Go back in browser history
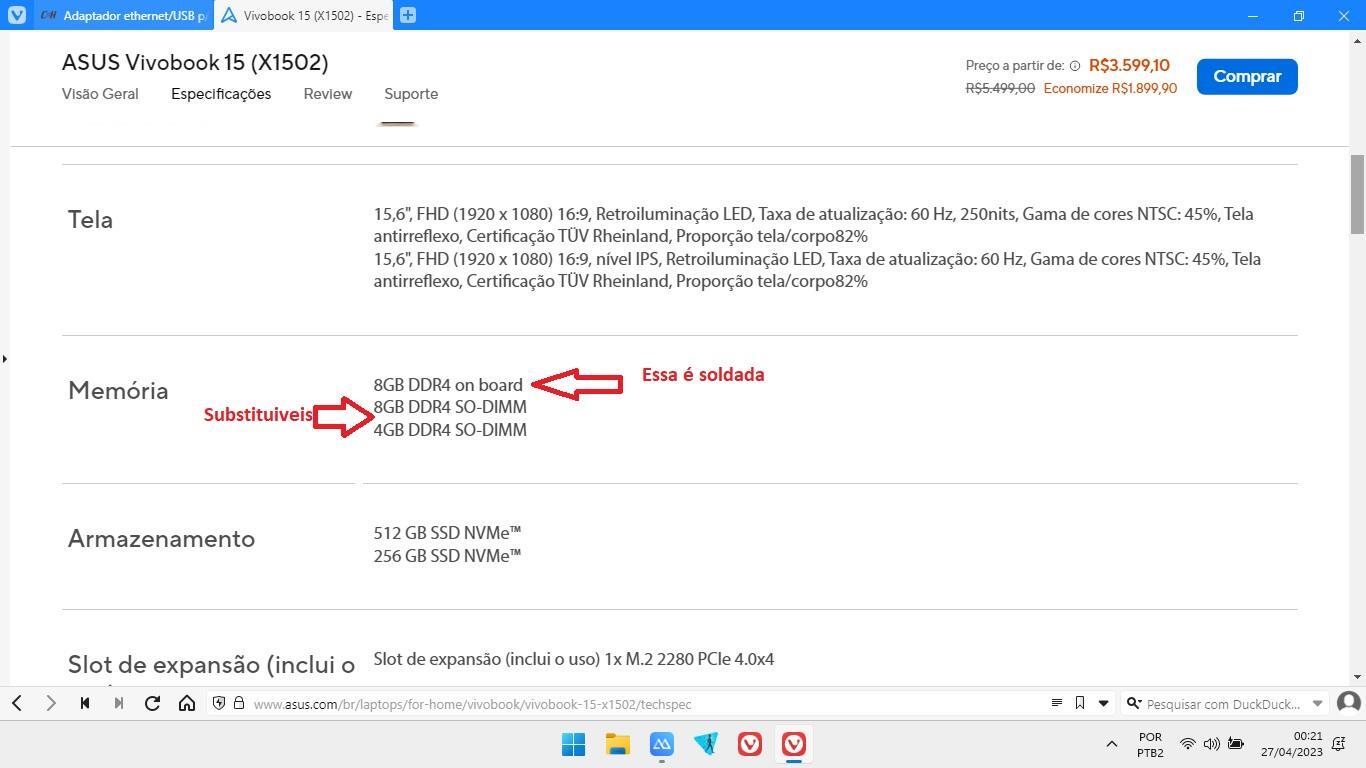Screen dimensions: 1366x768 click(17, 703)
